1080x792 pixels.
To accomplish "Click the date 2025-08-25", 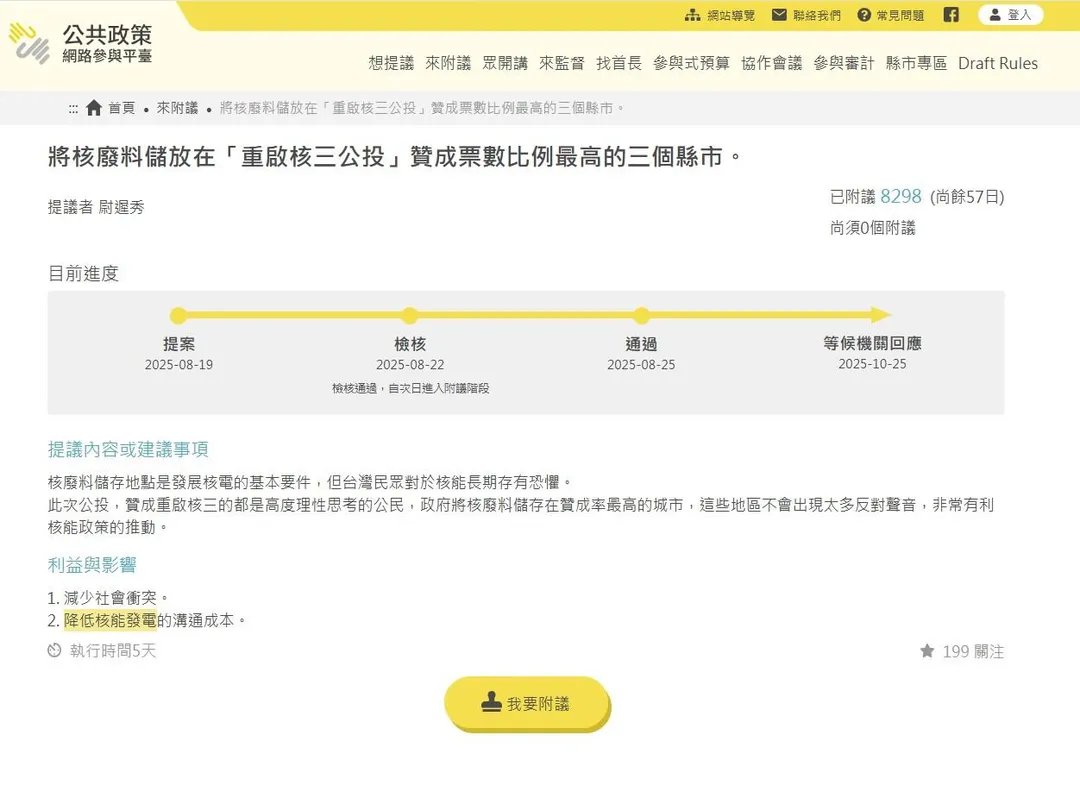I will [641, 364].
